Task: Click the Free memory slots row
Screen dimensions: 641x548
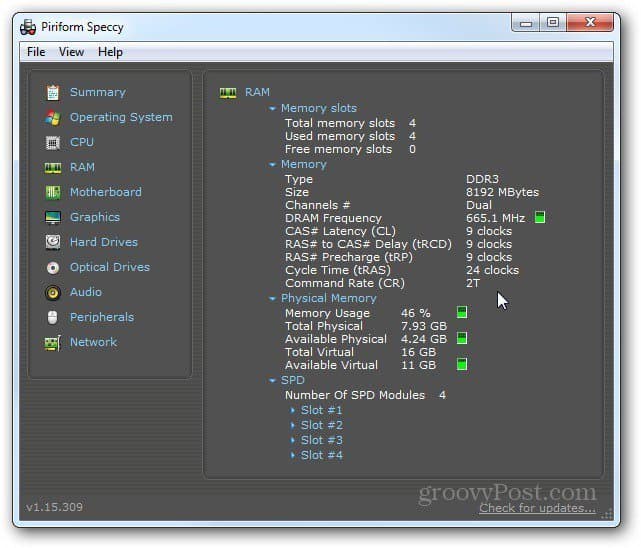Action: (x=350, y=149)
